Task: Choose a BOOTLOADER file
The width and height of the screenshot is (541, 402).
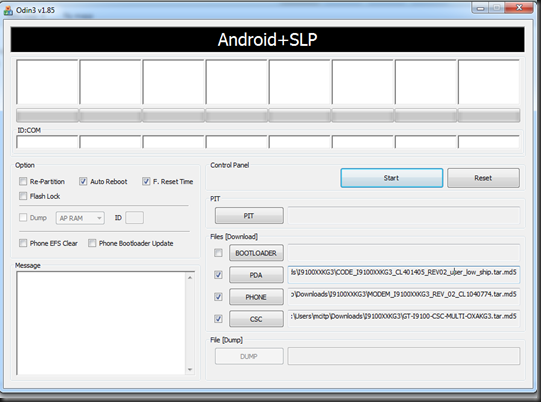Action: [256, 253]
